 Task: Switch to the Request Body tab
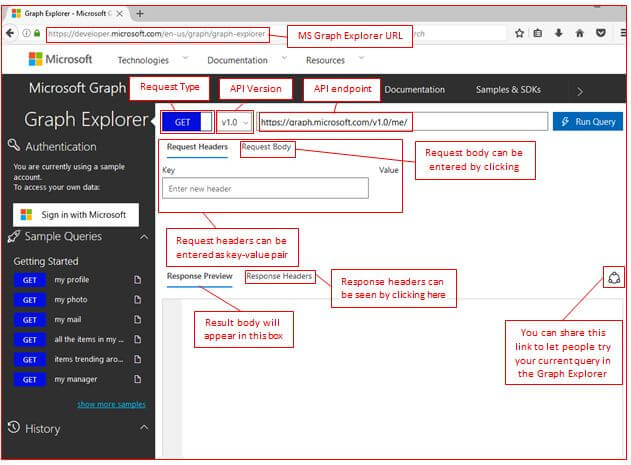click(x=266, y=147)
